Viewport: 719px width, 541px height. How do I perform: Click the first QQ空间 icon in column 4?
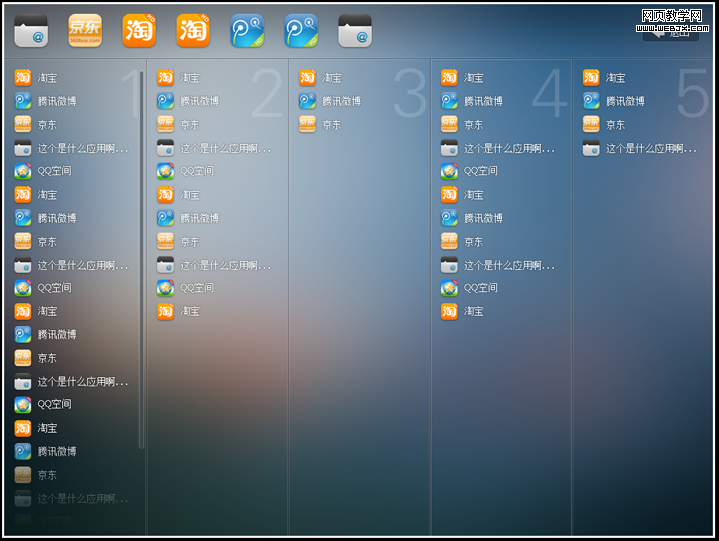coord(449,171)
